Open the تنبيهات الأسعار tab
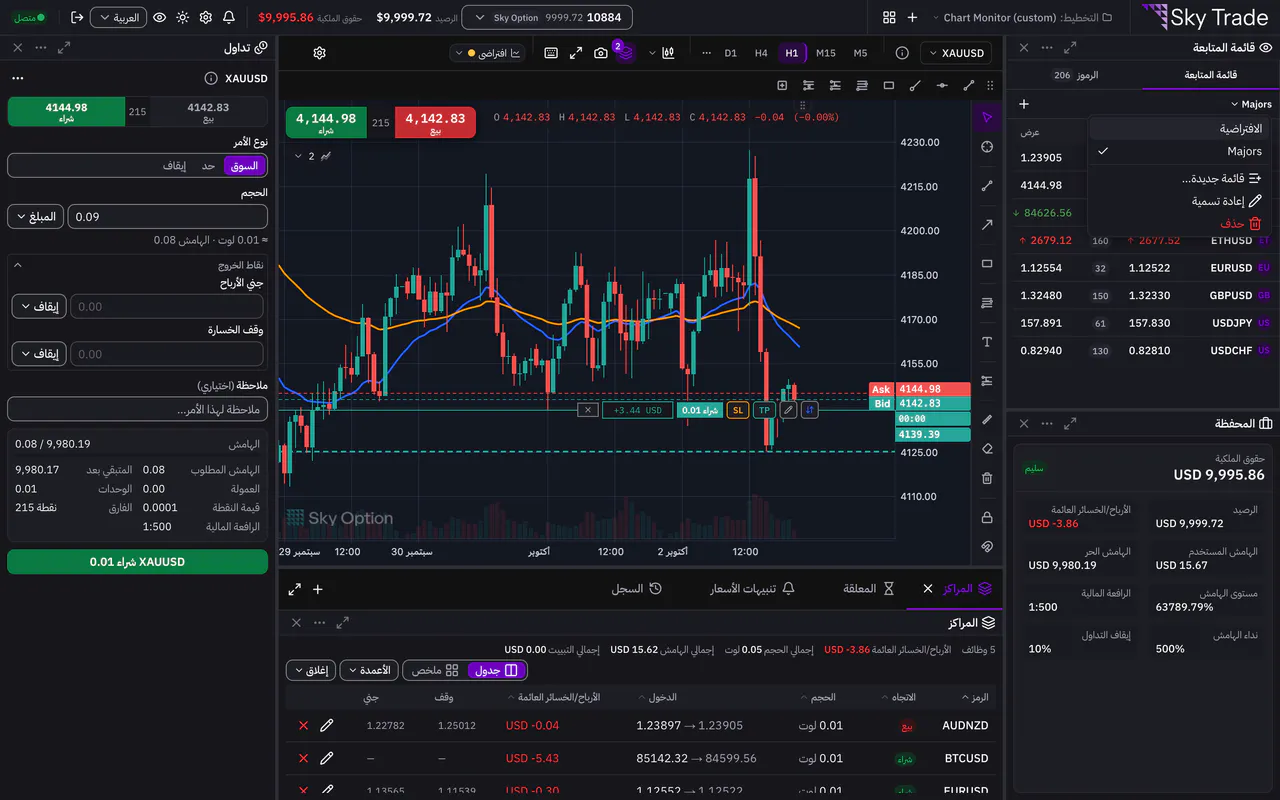Screen dimensions: 1280x800 [x=752, y=589]
